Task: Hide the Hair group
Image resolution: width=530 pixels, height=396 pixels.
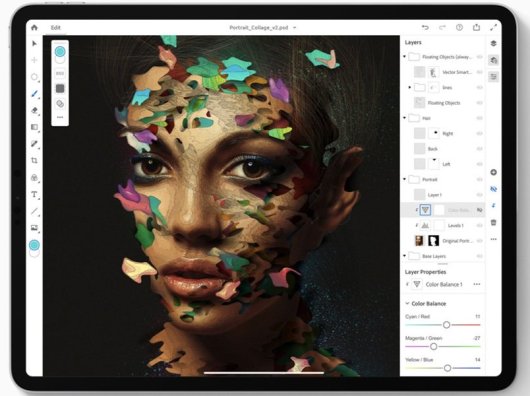Action: pyautogui.click(x=479, y=118)
